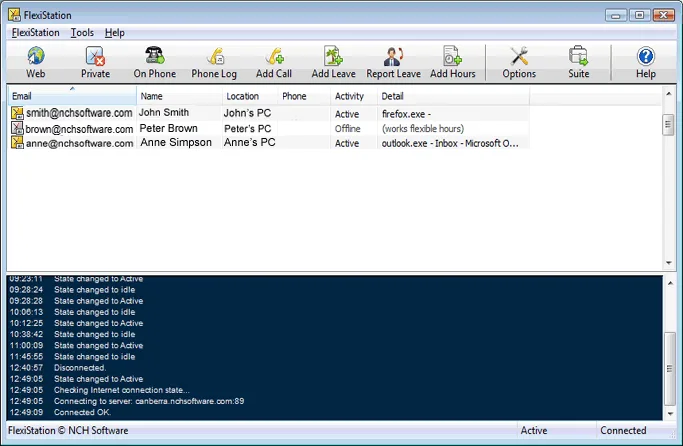Click Active status in status bar

[534, 430]
